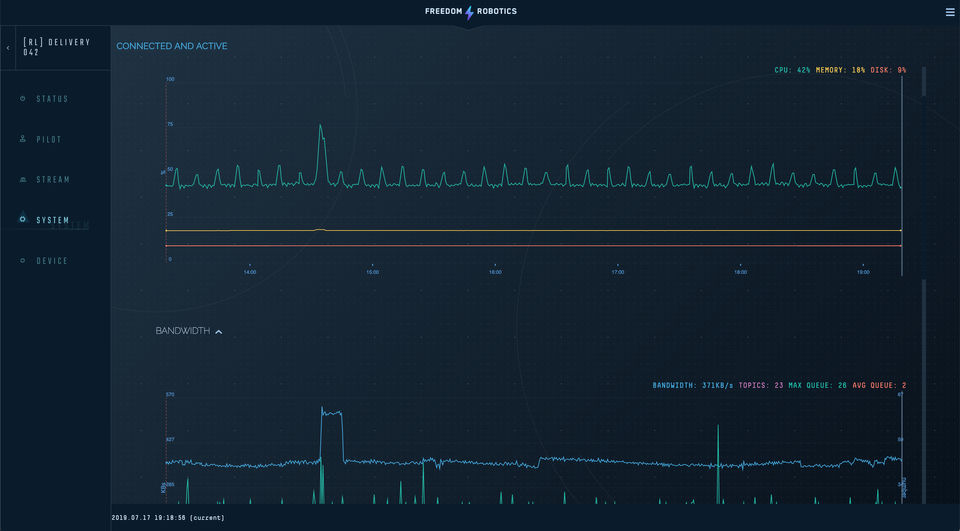
Task: Click the Device circle icon
Action: point(23,260)
